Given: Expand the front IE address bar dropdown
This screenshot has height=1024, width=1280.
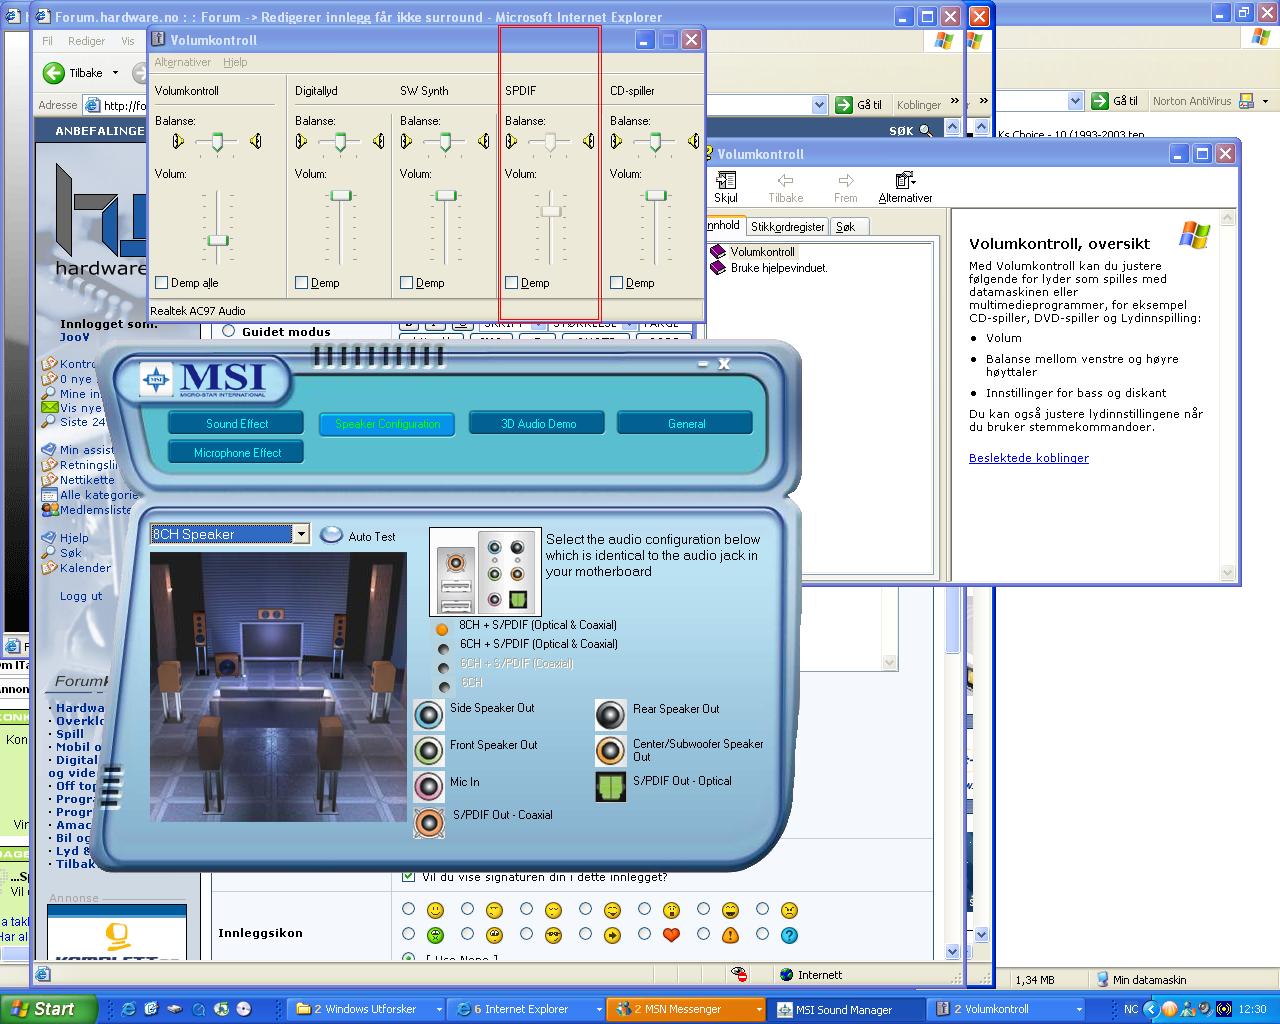Looking at the screenshot, I should [819, 104].
